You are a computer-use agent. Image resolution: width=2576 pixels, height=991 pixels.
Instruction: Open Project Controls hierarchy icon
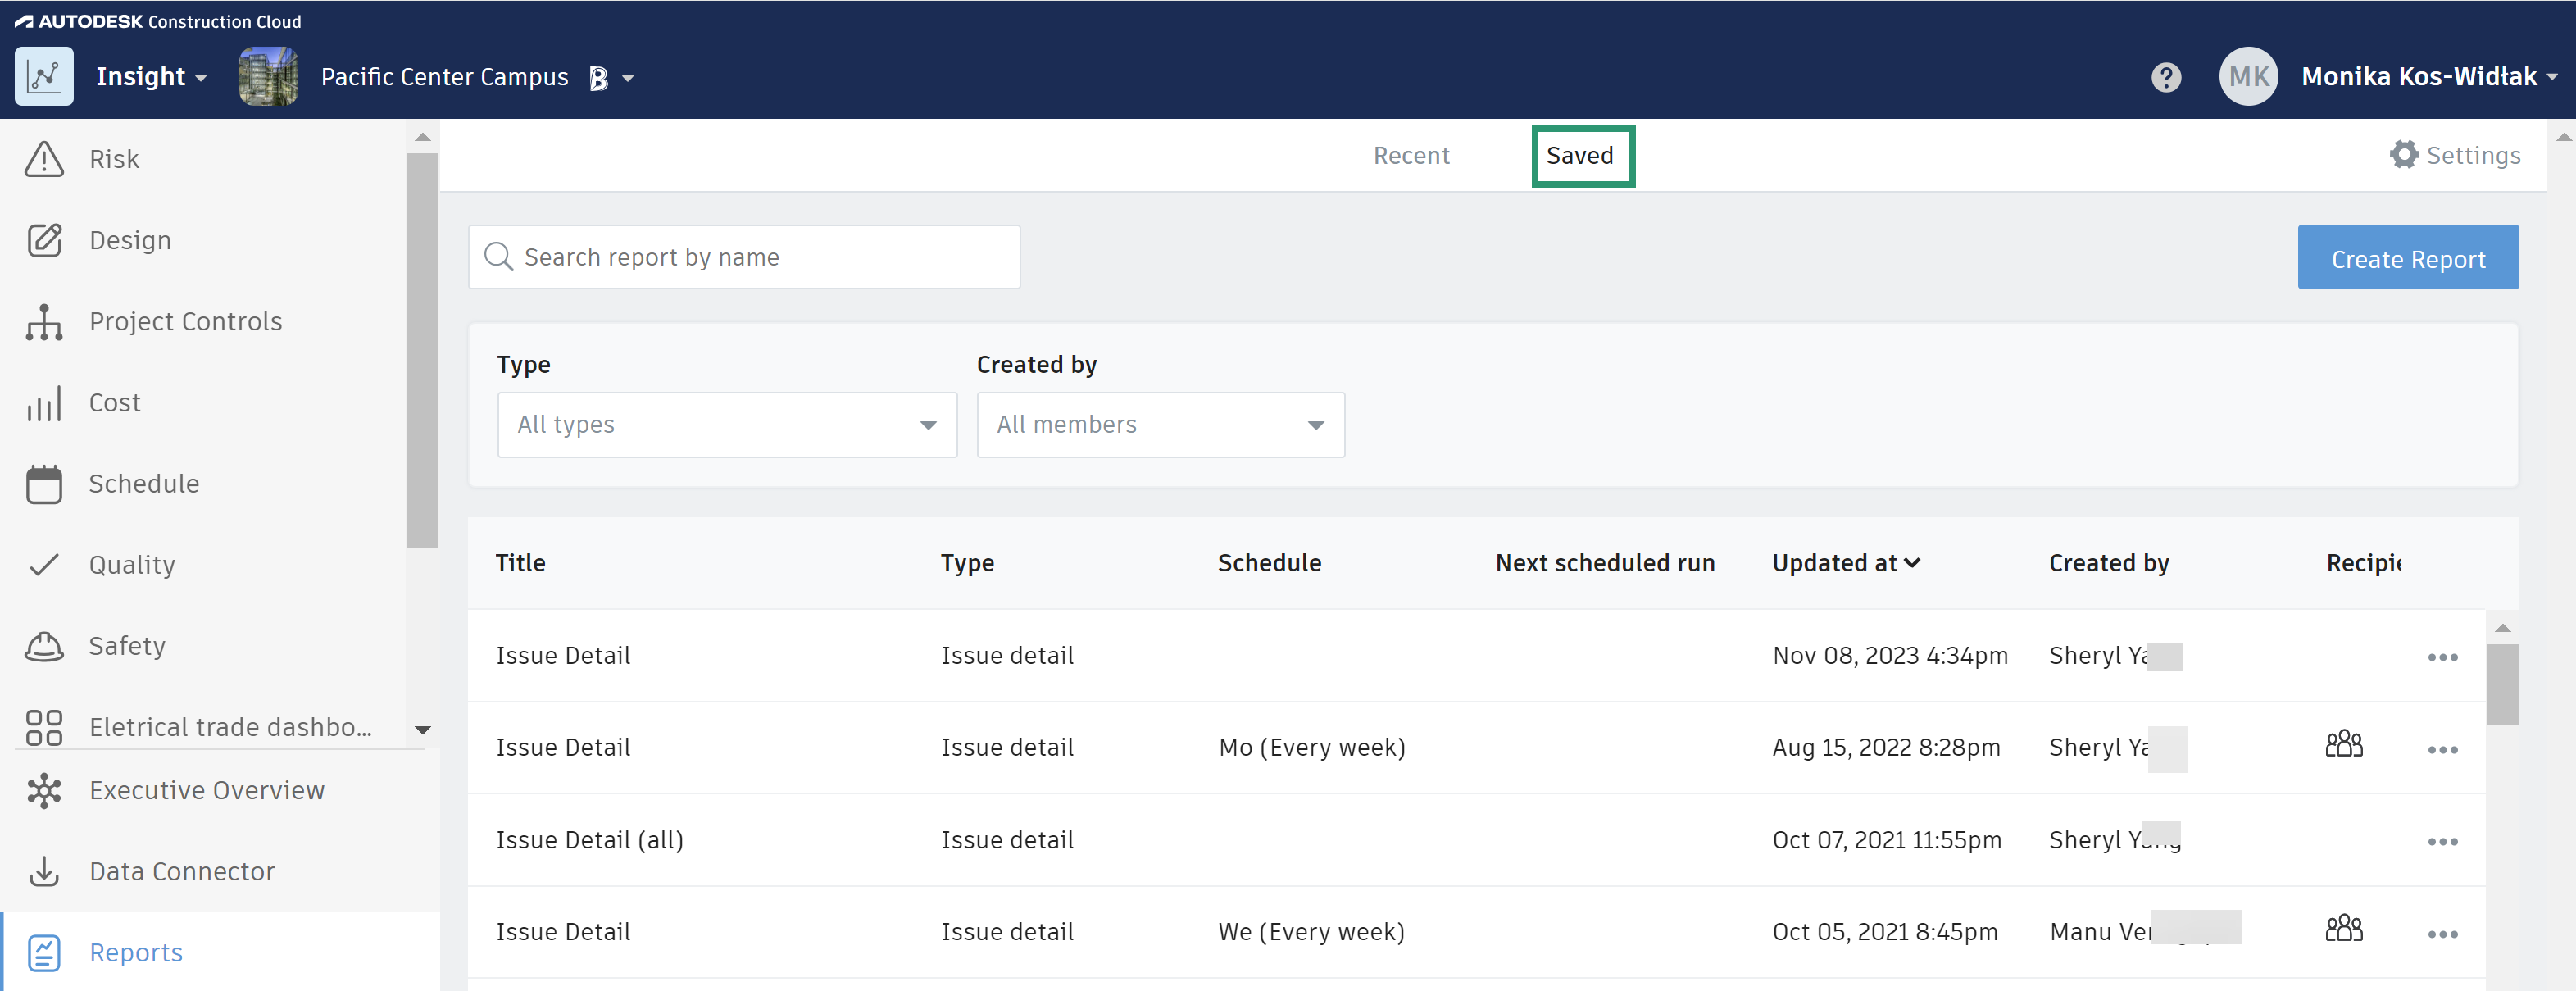tap(44, 322)
